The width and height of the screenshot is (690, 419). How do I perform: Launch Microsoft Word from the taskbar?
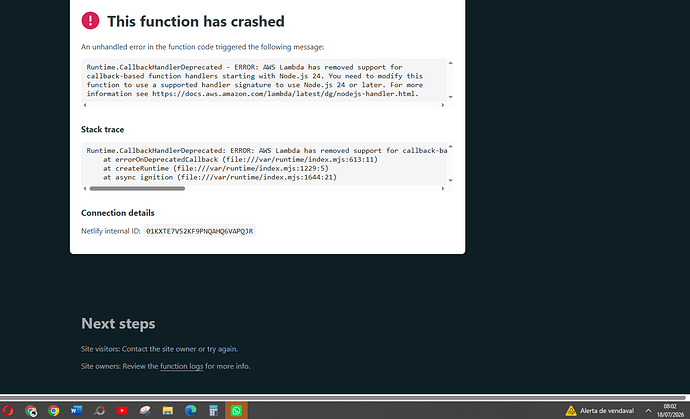click(77, 411)
